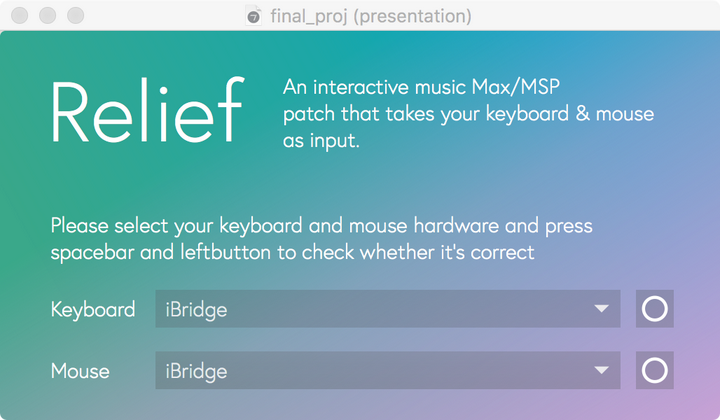Toggle the Keyboard check indicator circle

[x=654, y=308]
